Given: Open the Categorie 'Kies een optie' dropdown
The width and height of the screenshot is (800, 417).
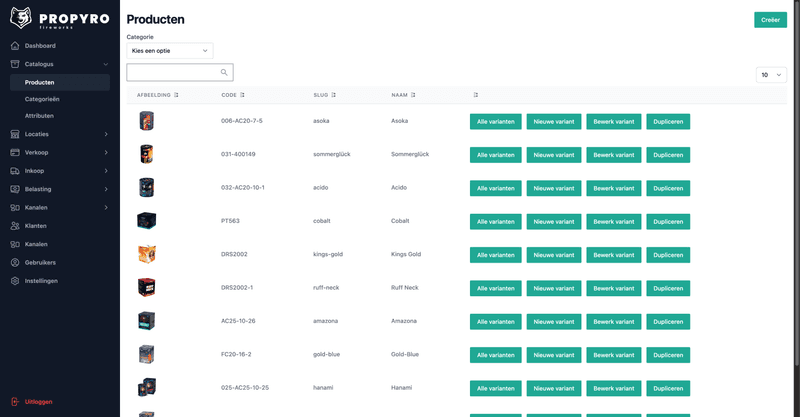Looking at the screenshot, I should 169,50.
